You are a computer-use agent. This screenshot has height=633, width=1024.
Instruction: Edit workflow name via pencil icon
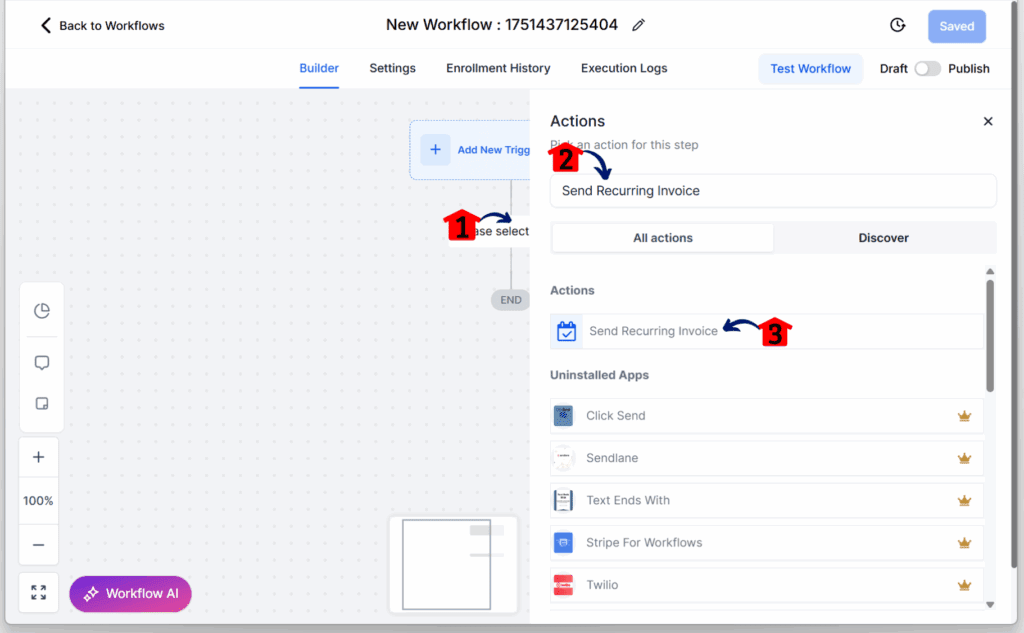click(638, 25)
